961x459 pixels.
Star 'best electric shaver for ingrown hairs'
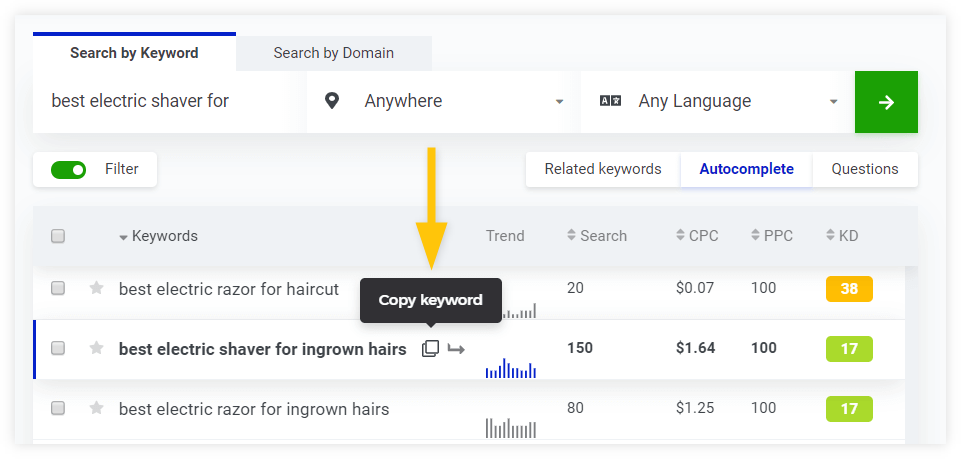[97, 349]
